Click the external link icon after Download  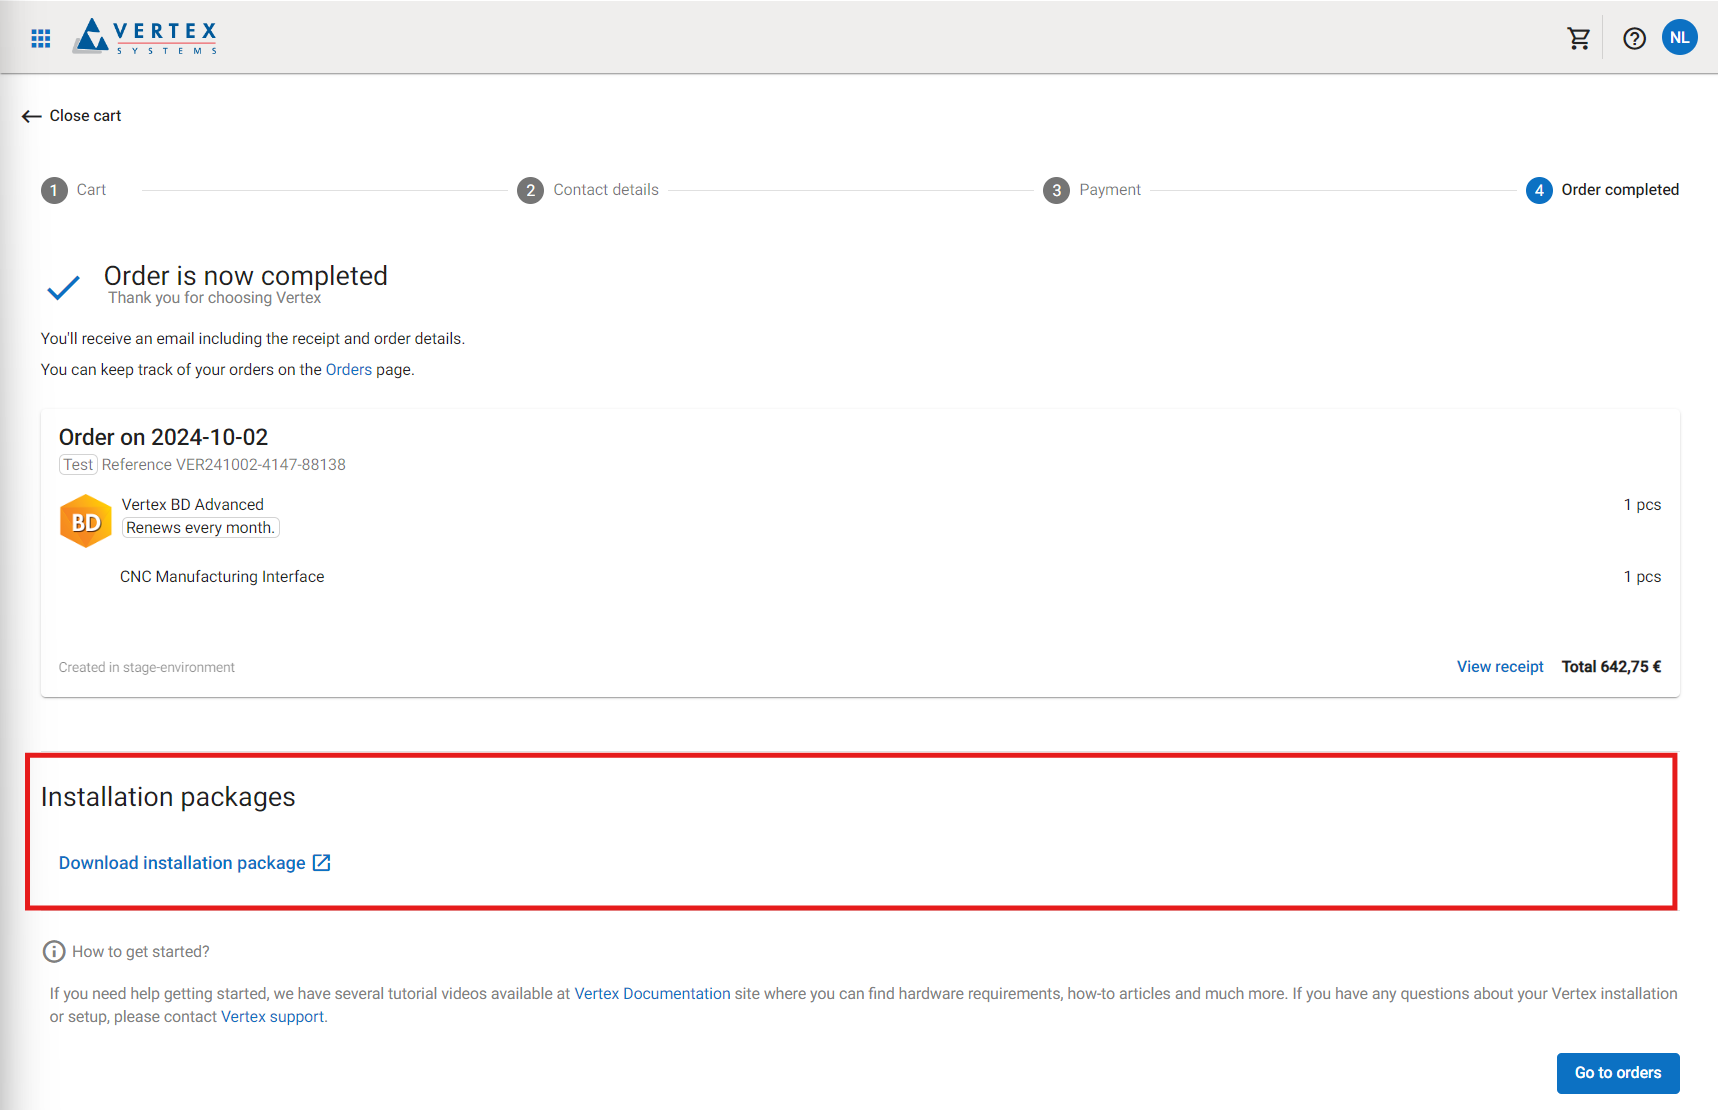coord(322,863)
